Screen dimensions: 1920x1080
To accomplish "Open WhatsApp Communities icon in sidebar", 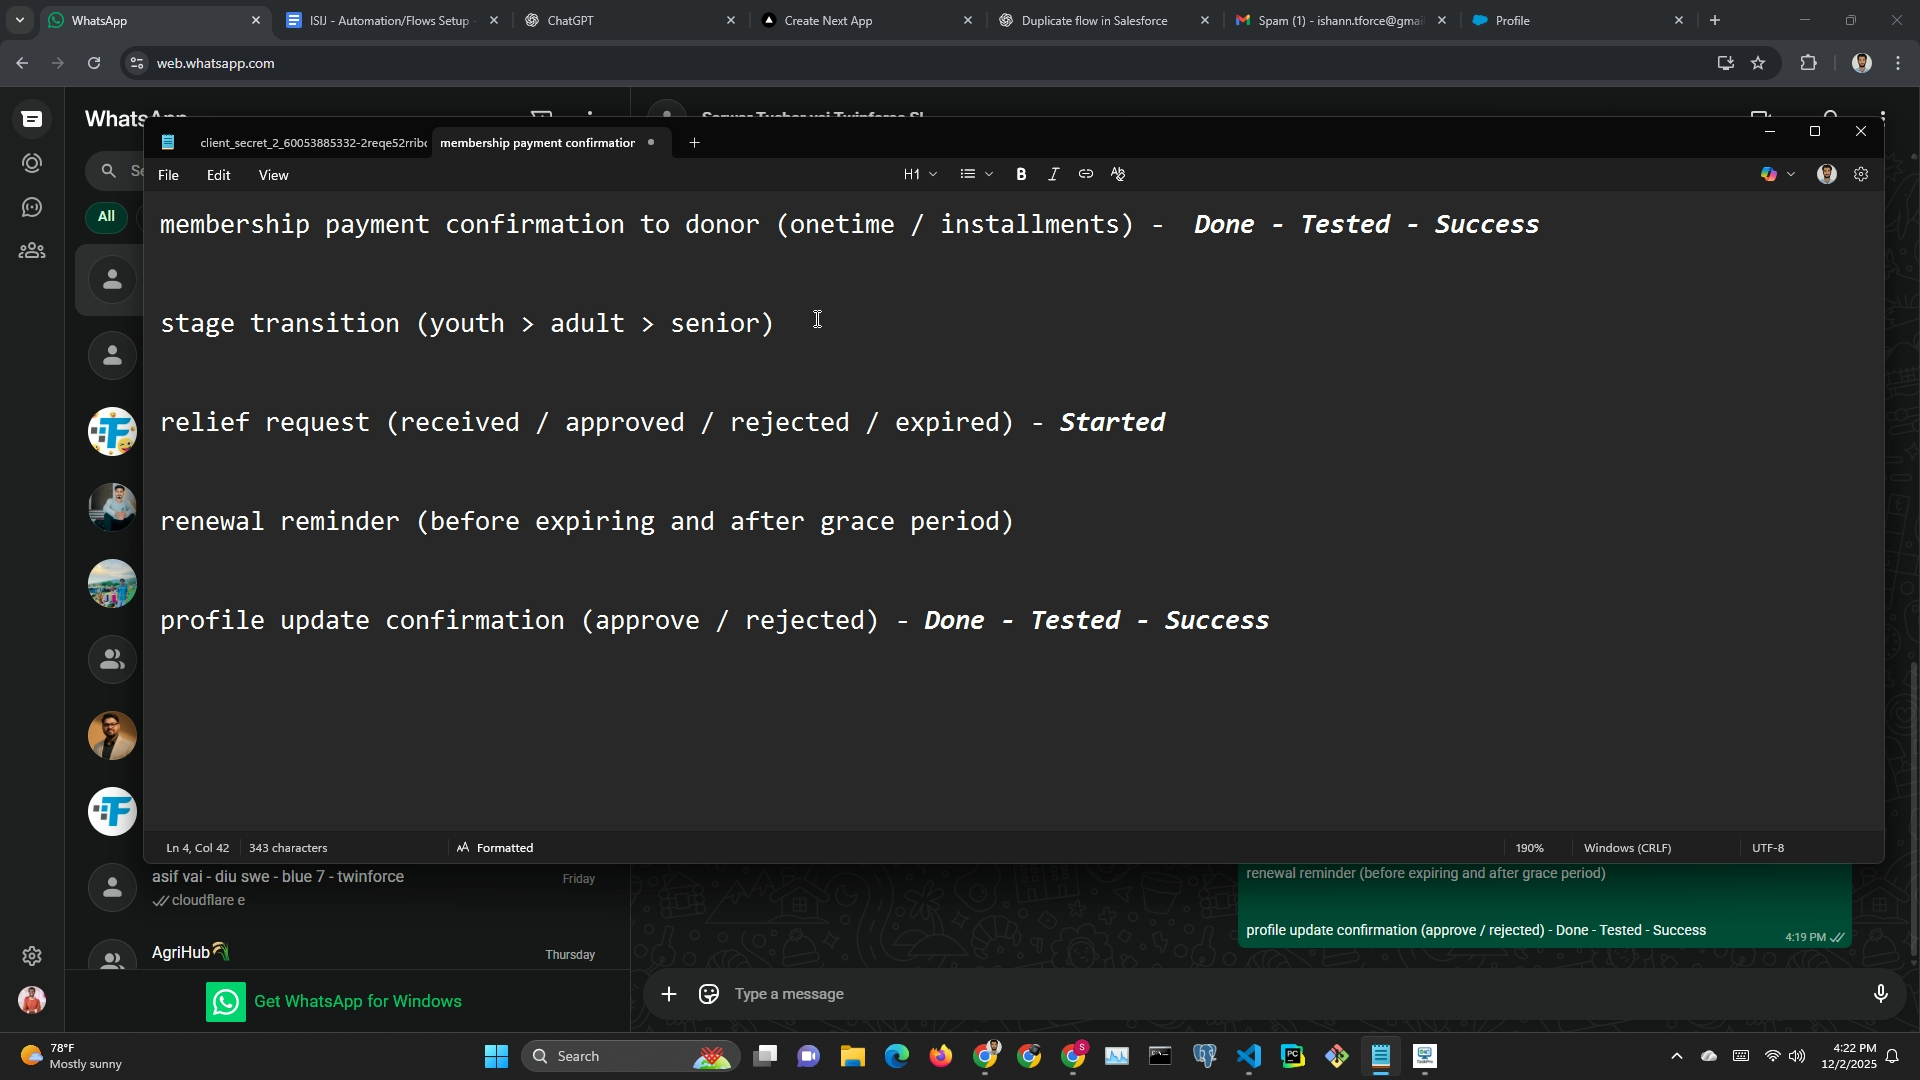I will [x=32, y=251].
